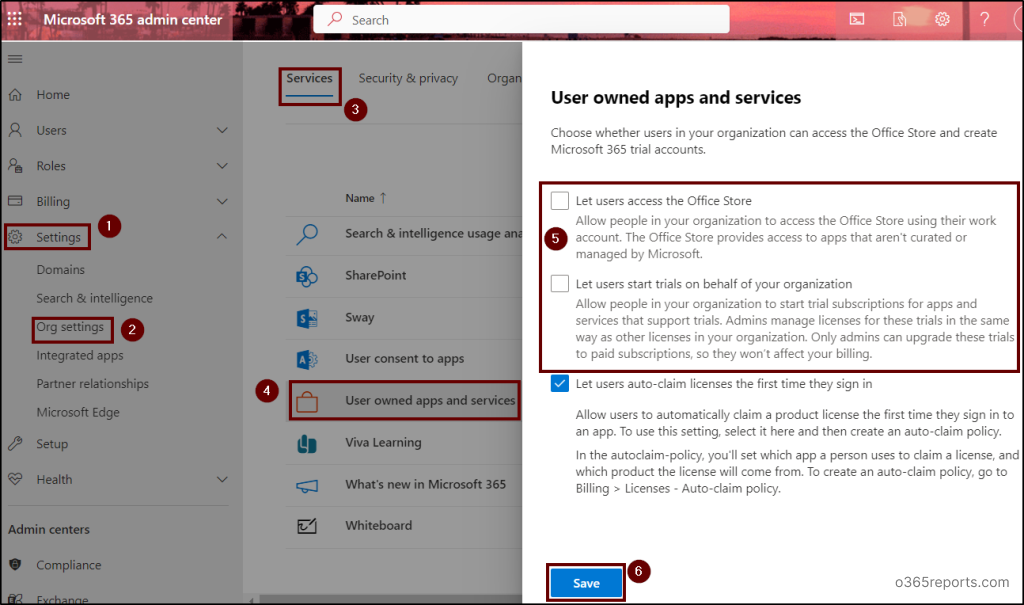Open Search & intelligence under Settings
The image size is (1024, 605).
[x=95, y=298]
